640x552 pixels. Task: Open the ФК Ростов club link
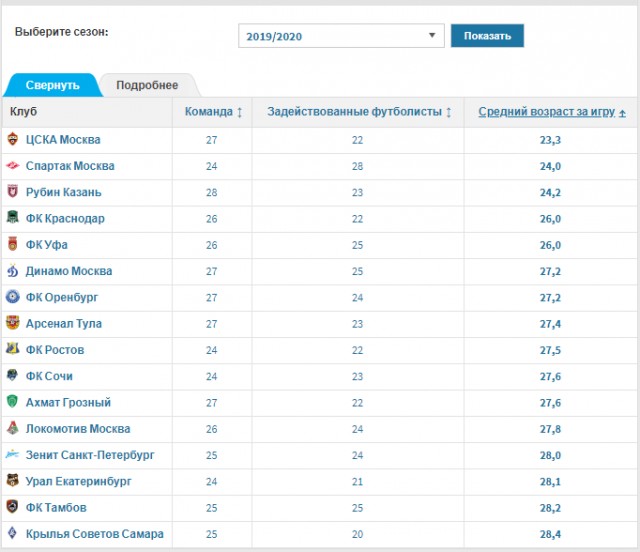(55, 349)
